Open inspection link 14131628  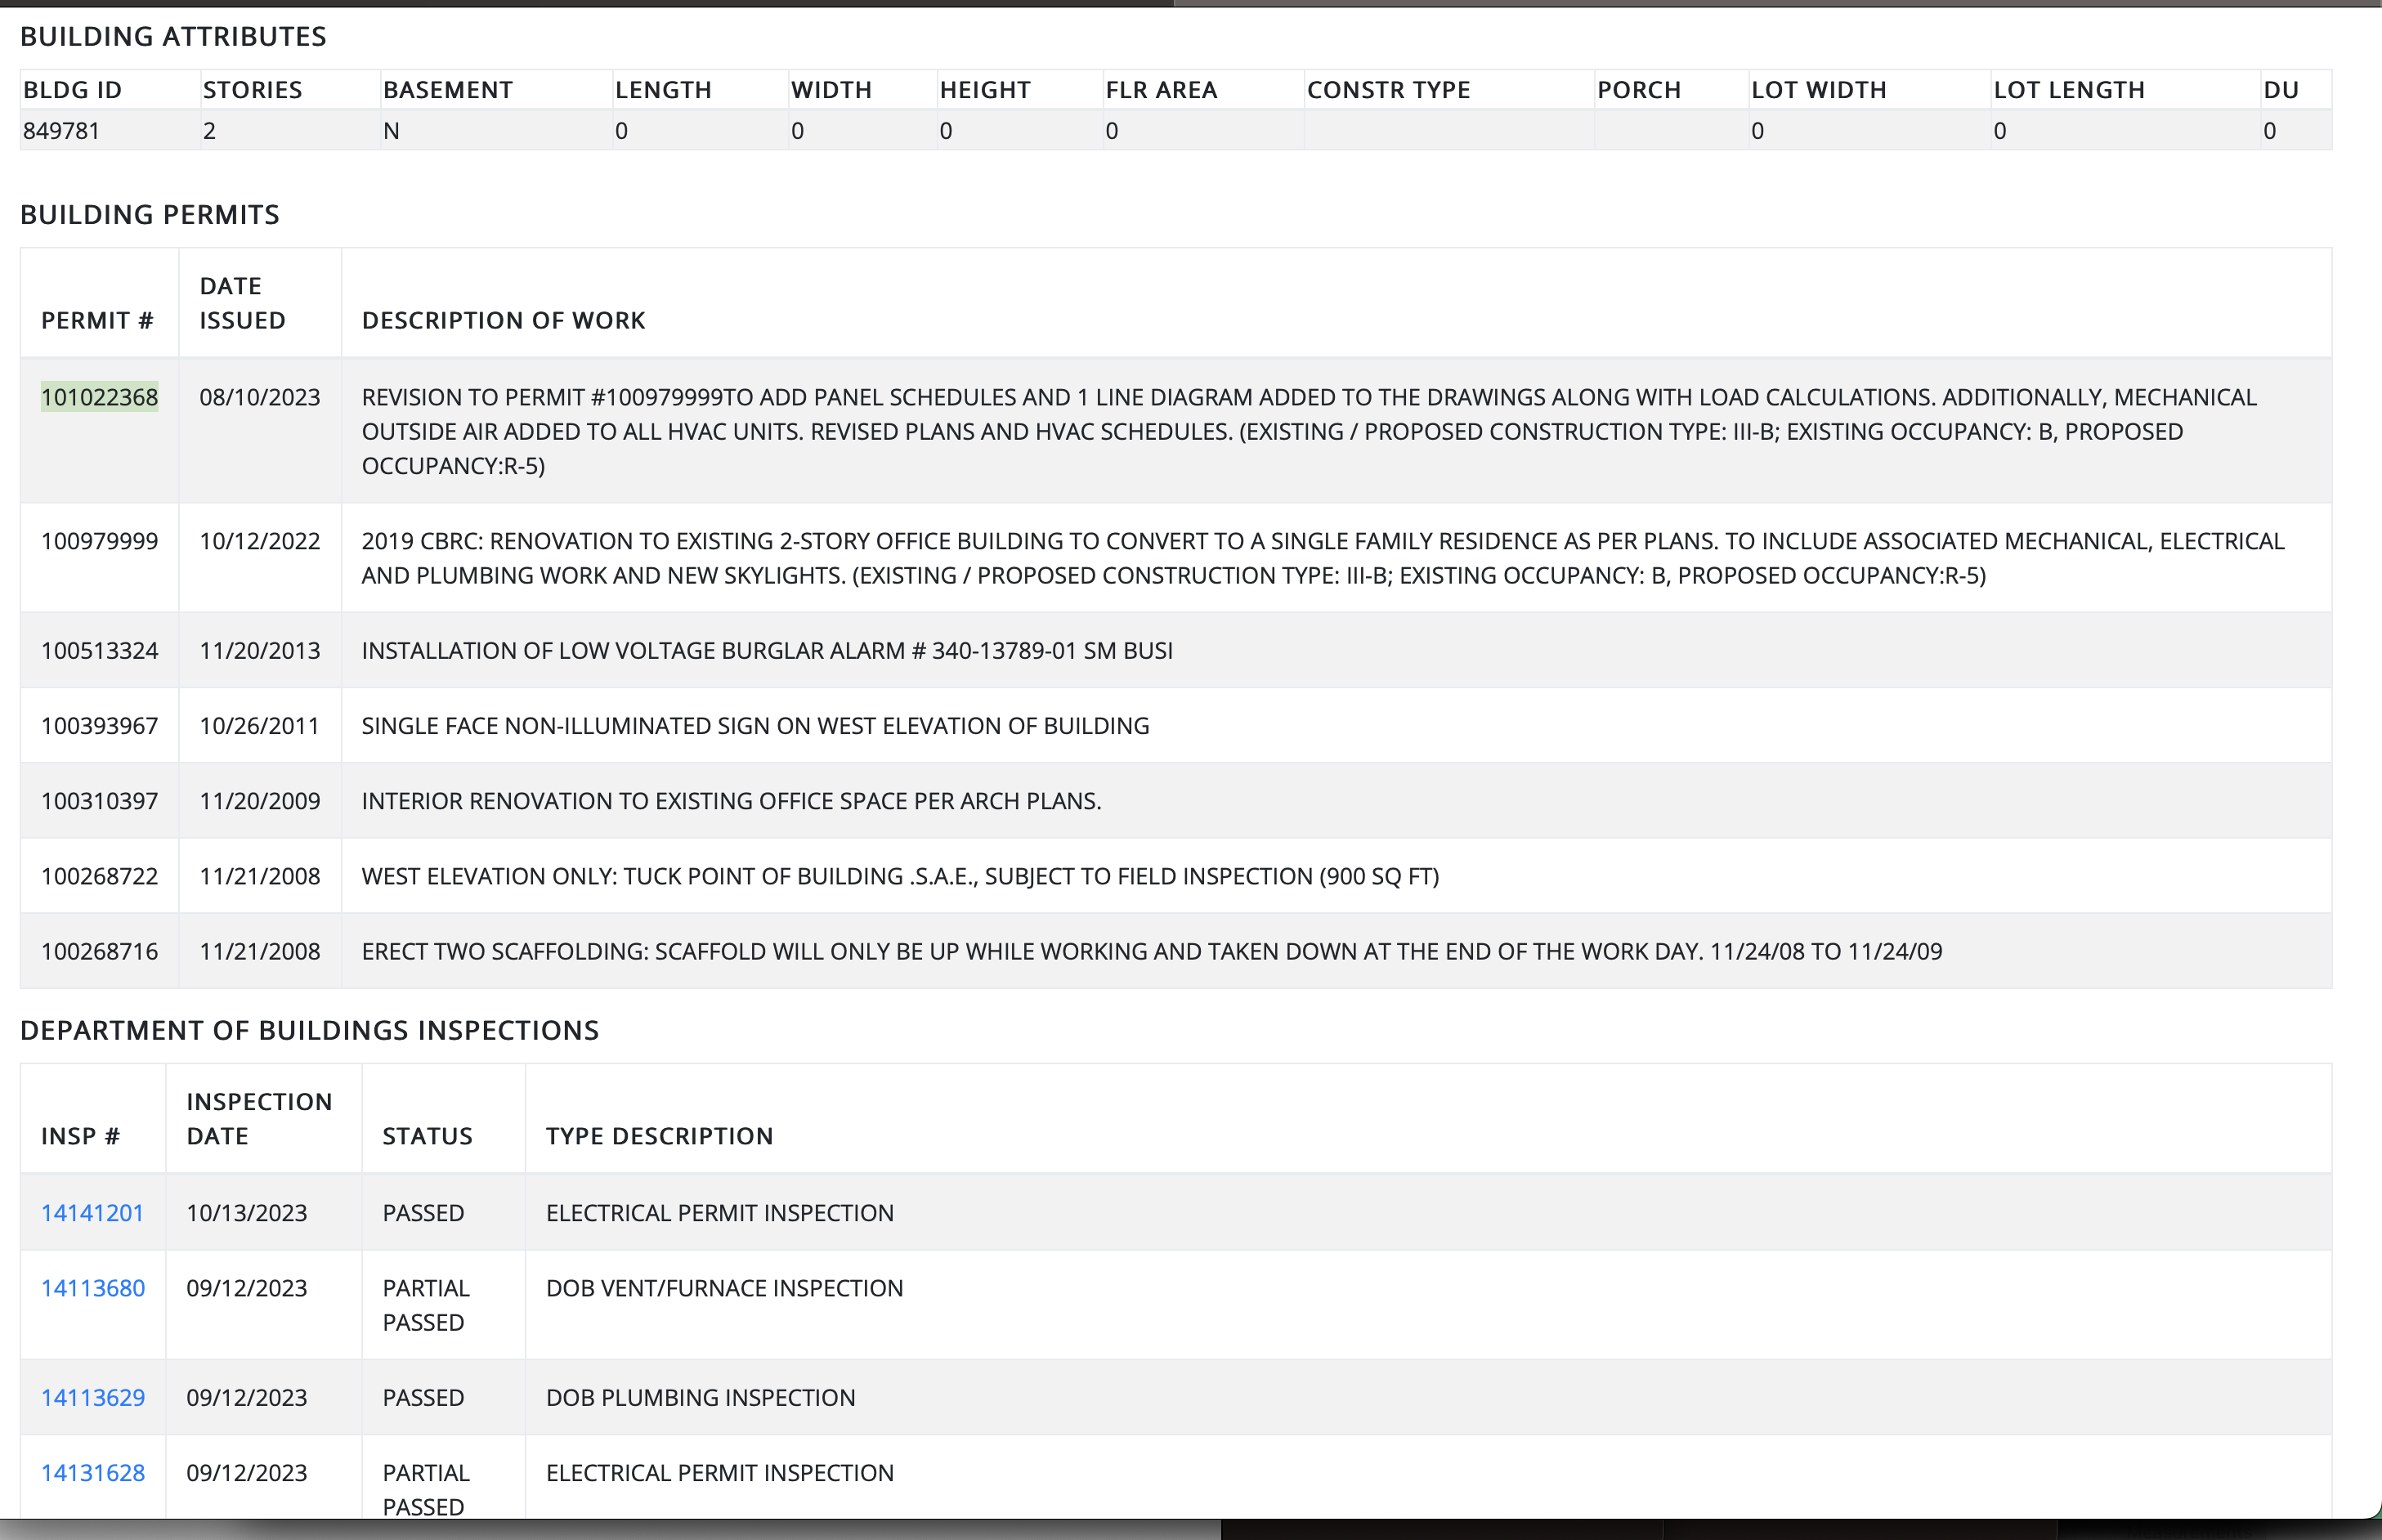click(x=92, y=1472)
